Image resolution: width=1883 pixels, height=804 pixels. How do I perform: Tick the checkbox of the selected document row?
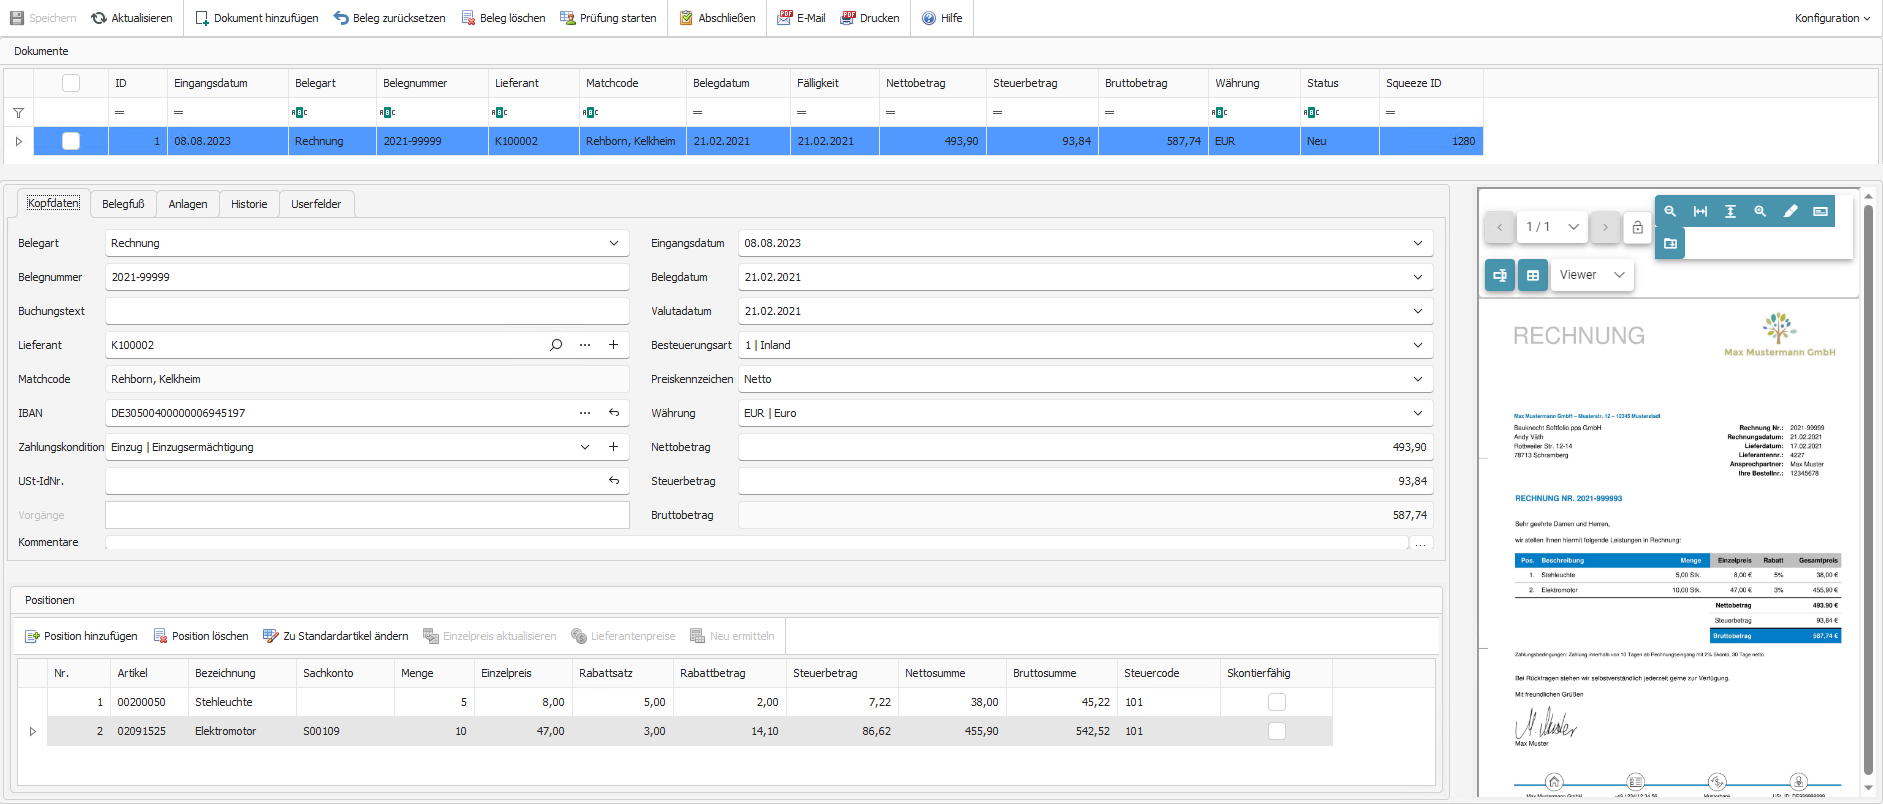[71, 141]
